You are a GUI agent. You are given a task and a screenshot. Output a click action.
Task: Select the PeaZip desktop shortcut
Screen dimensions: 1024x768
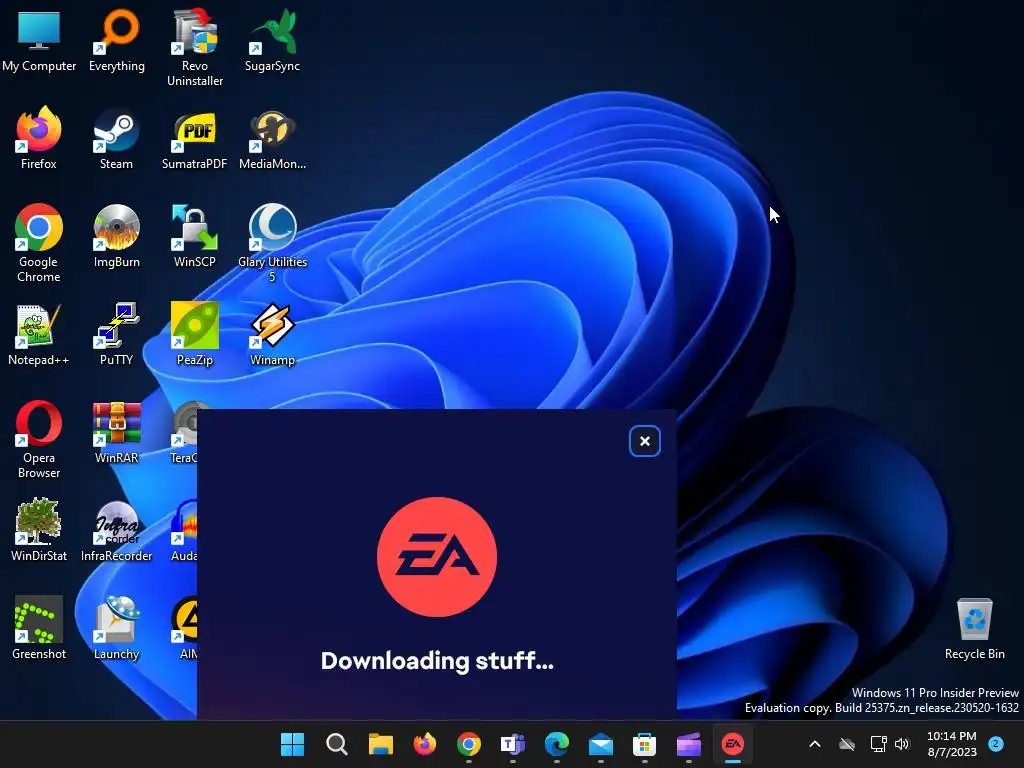pos(195,334)
